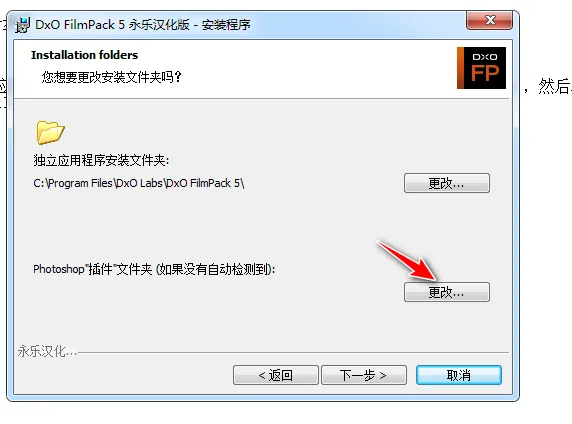572x424 pixels.
Task: Click the 您想要更改安装文件夹吗 subtitle
Action: point(111,77)
